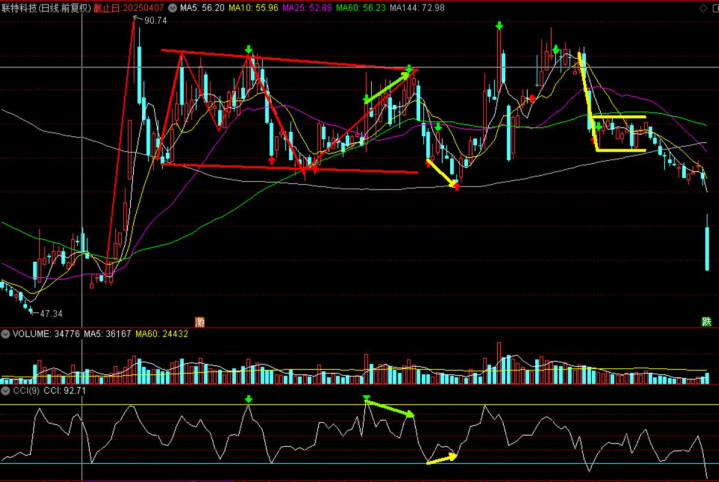The image size is (719, 482).
Task: Click the low price label 47.34
Action: pyautogui.click(x=51, y=314)
